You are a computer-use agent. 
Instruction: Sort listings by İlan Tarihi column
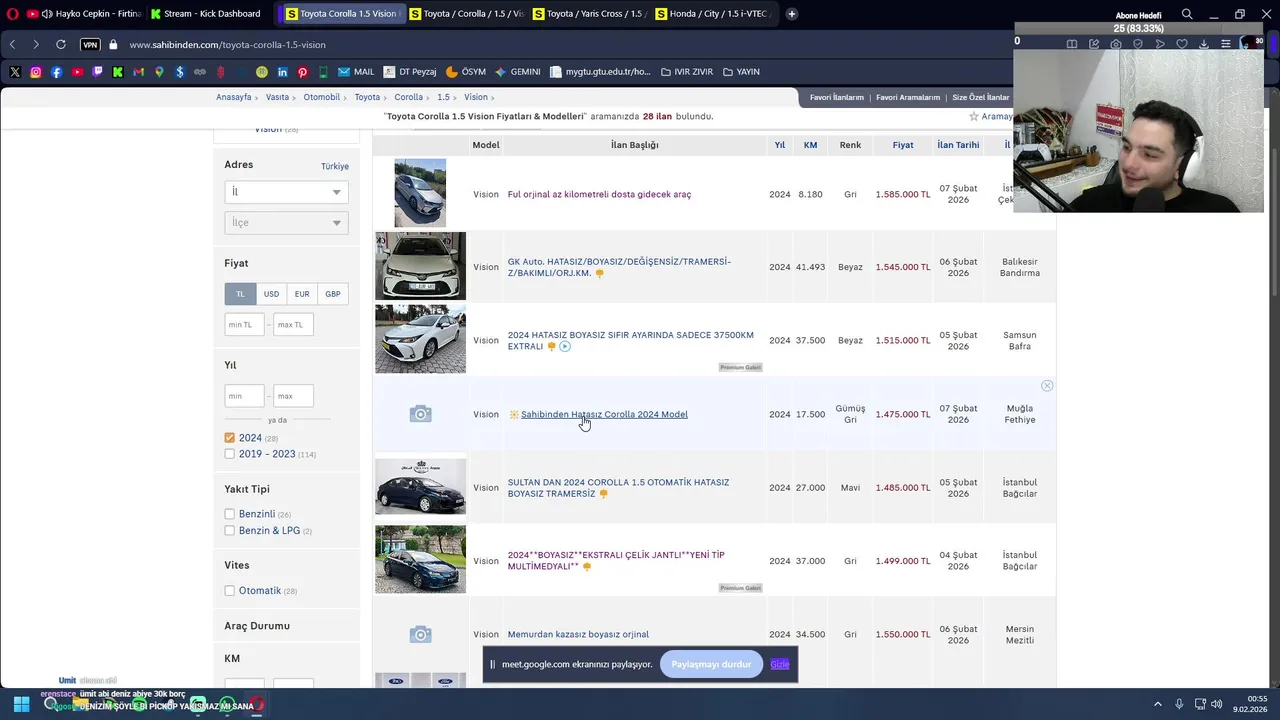pyautogui.click(x=958, y=145)
